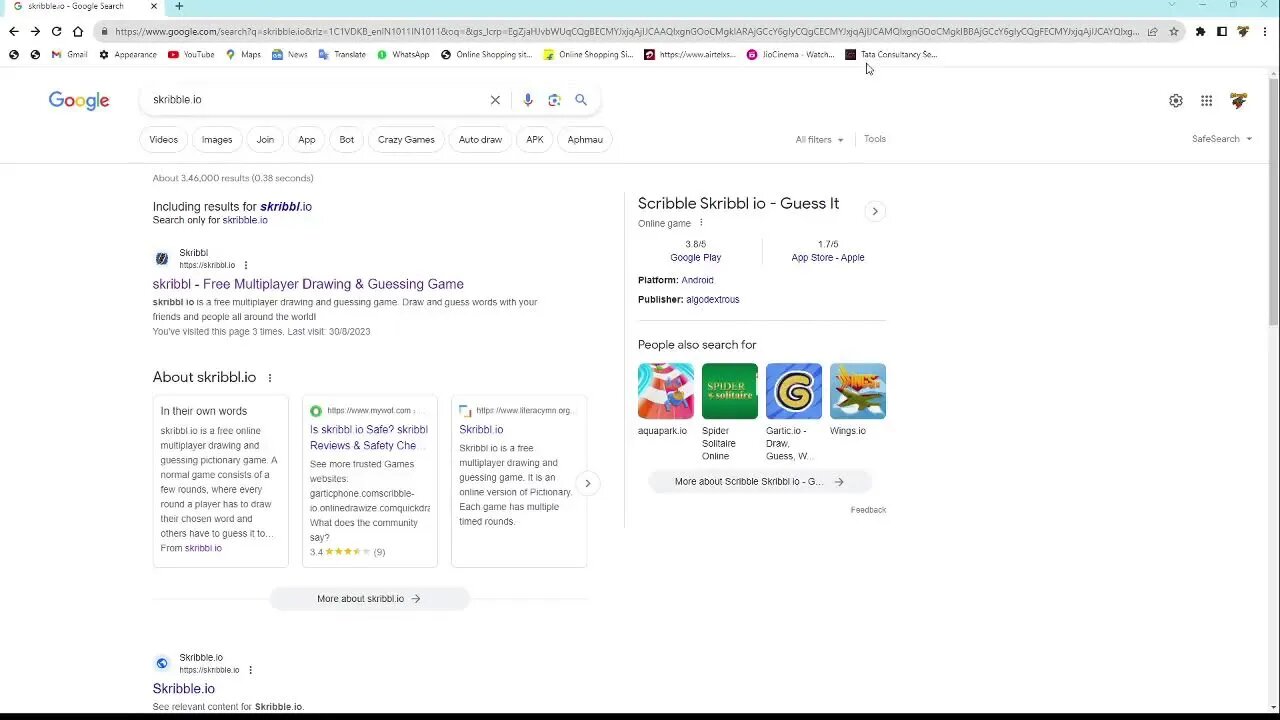The height and width of the screenshot is (720, 1280).
Task: Open Chrome three-dot menu
Action: click(1265, 32)
